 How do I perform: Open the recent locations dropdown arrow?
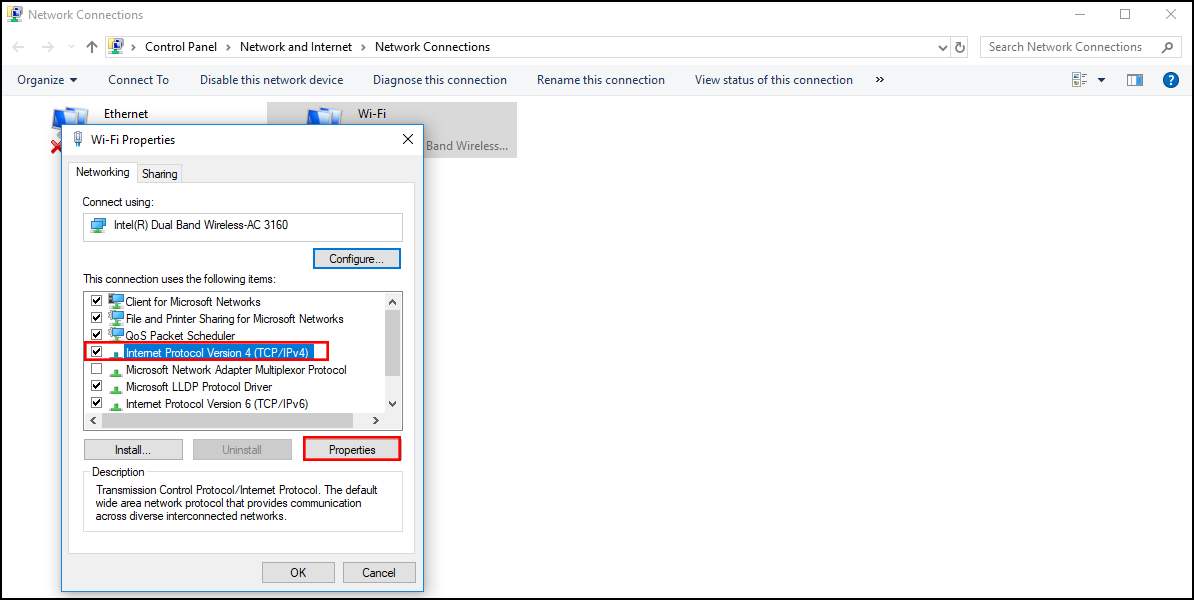(x=72, y=47)
